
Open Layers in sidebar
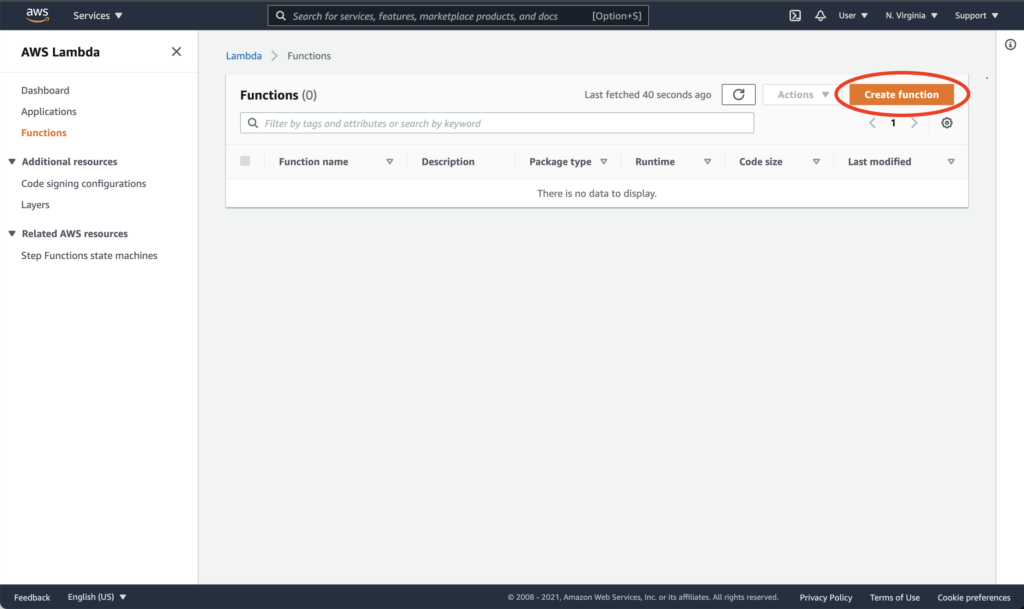click(x=35, y=205)
